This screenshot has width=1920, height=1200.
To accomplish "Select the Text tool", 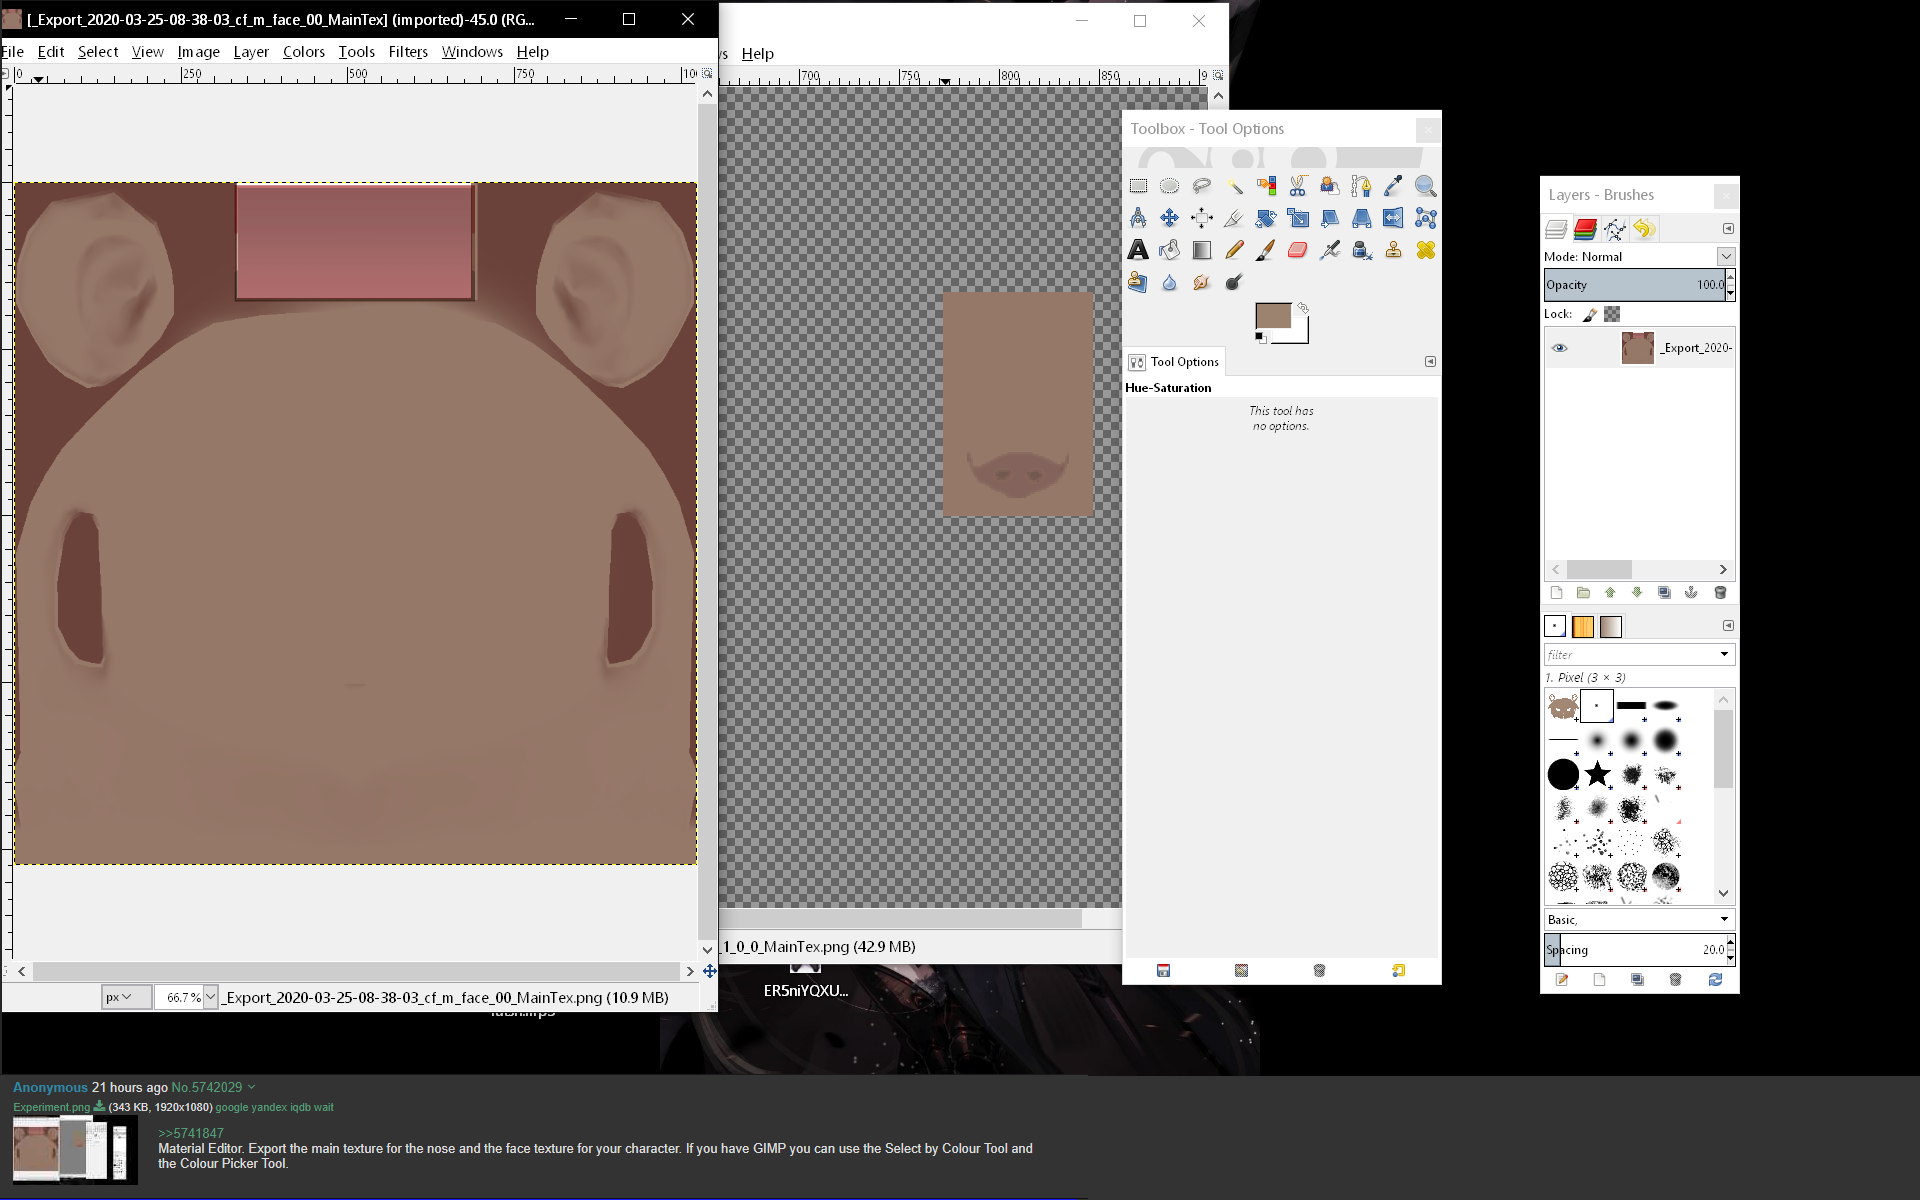I will [x=1138, y=250].
